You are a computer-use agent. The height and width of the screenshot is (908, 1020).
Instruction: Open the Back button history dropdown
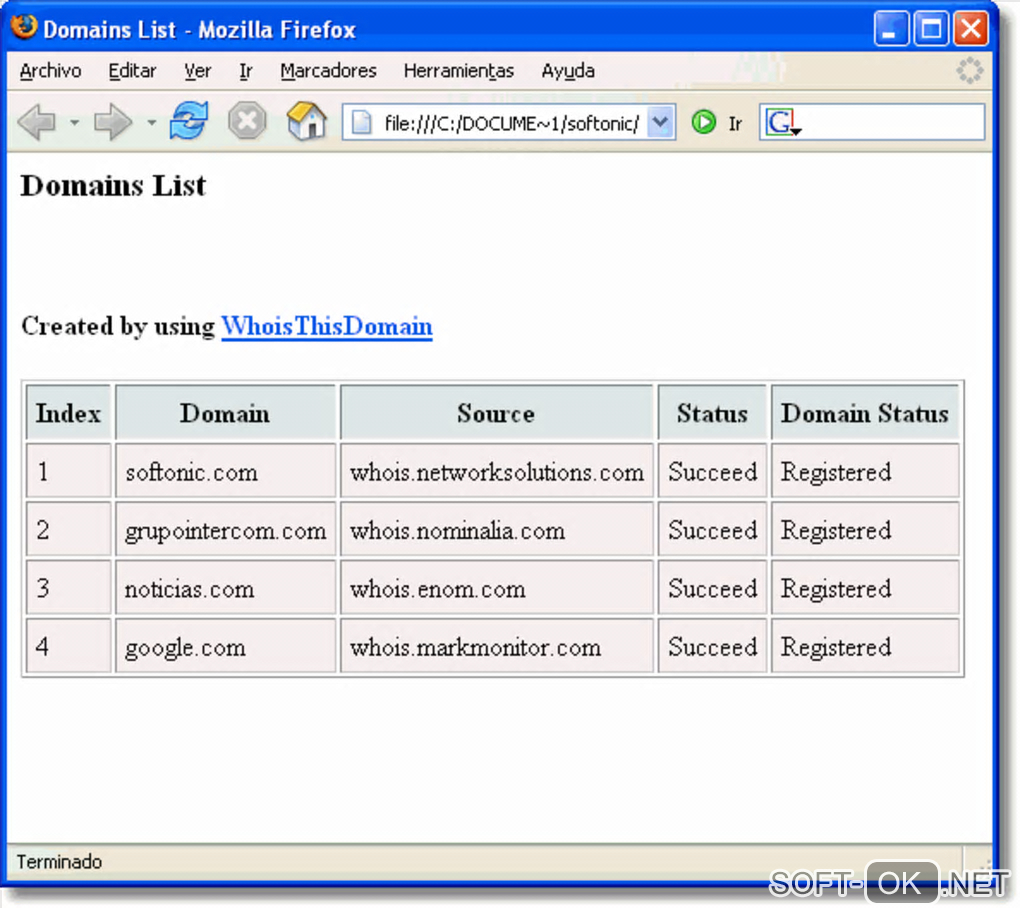click(75, 122)
